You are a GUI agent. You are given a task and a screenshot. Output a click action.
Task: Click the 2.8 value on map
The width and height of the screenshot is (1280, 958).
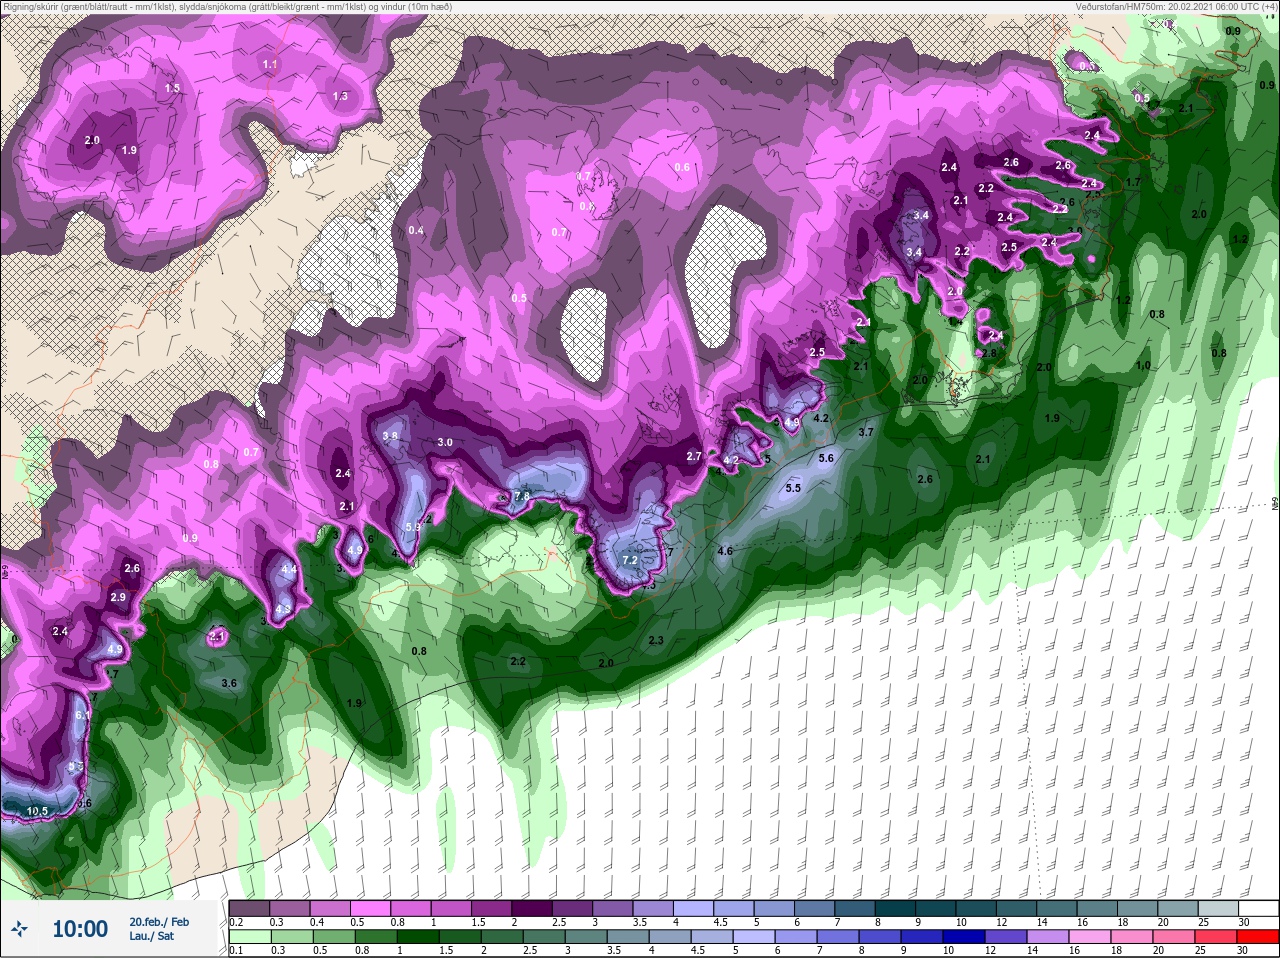click(989, 353)
